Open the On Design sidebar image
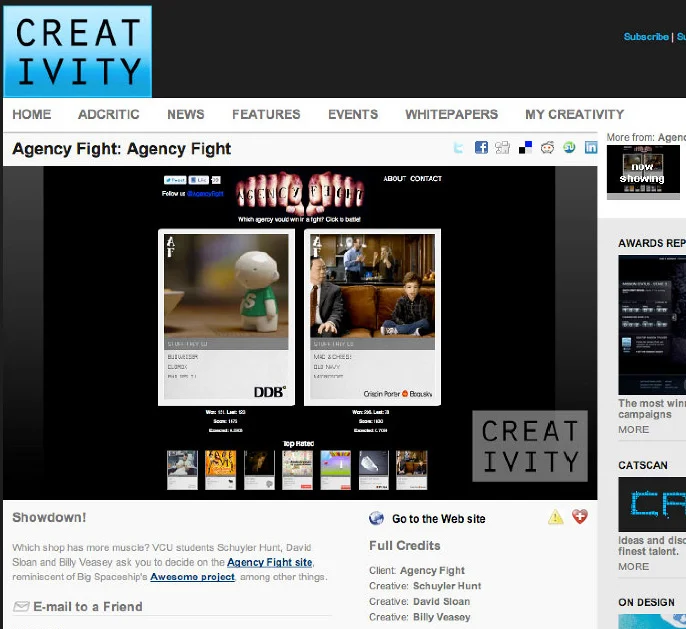 click(652, 621)
